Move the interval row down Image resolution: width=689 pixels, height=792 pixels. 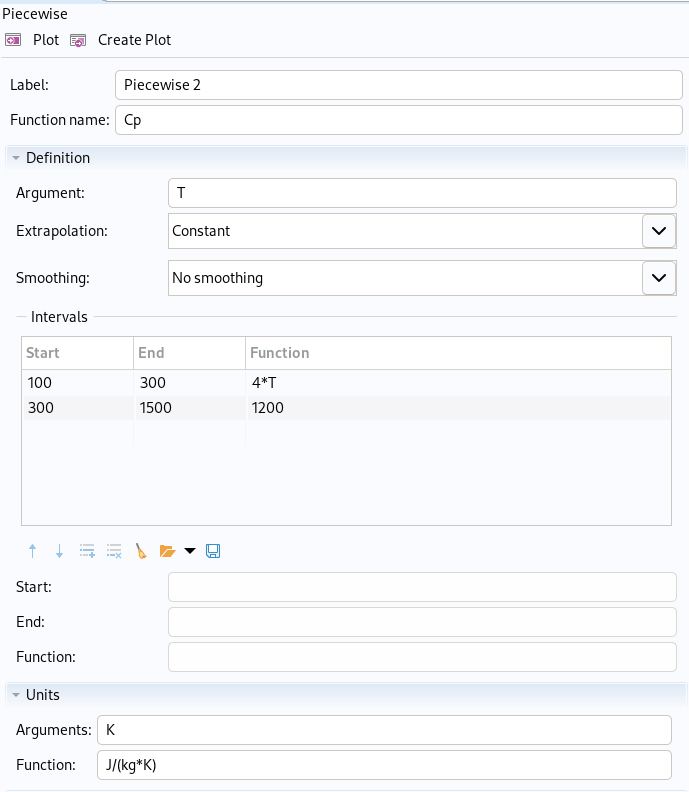pyautogui.click(x=59, y=551)
